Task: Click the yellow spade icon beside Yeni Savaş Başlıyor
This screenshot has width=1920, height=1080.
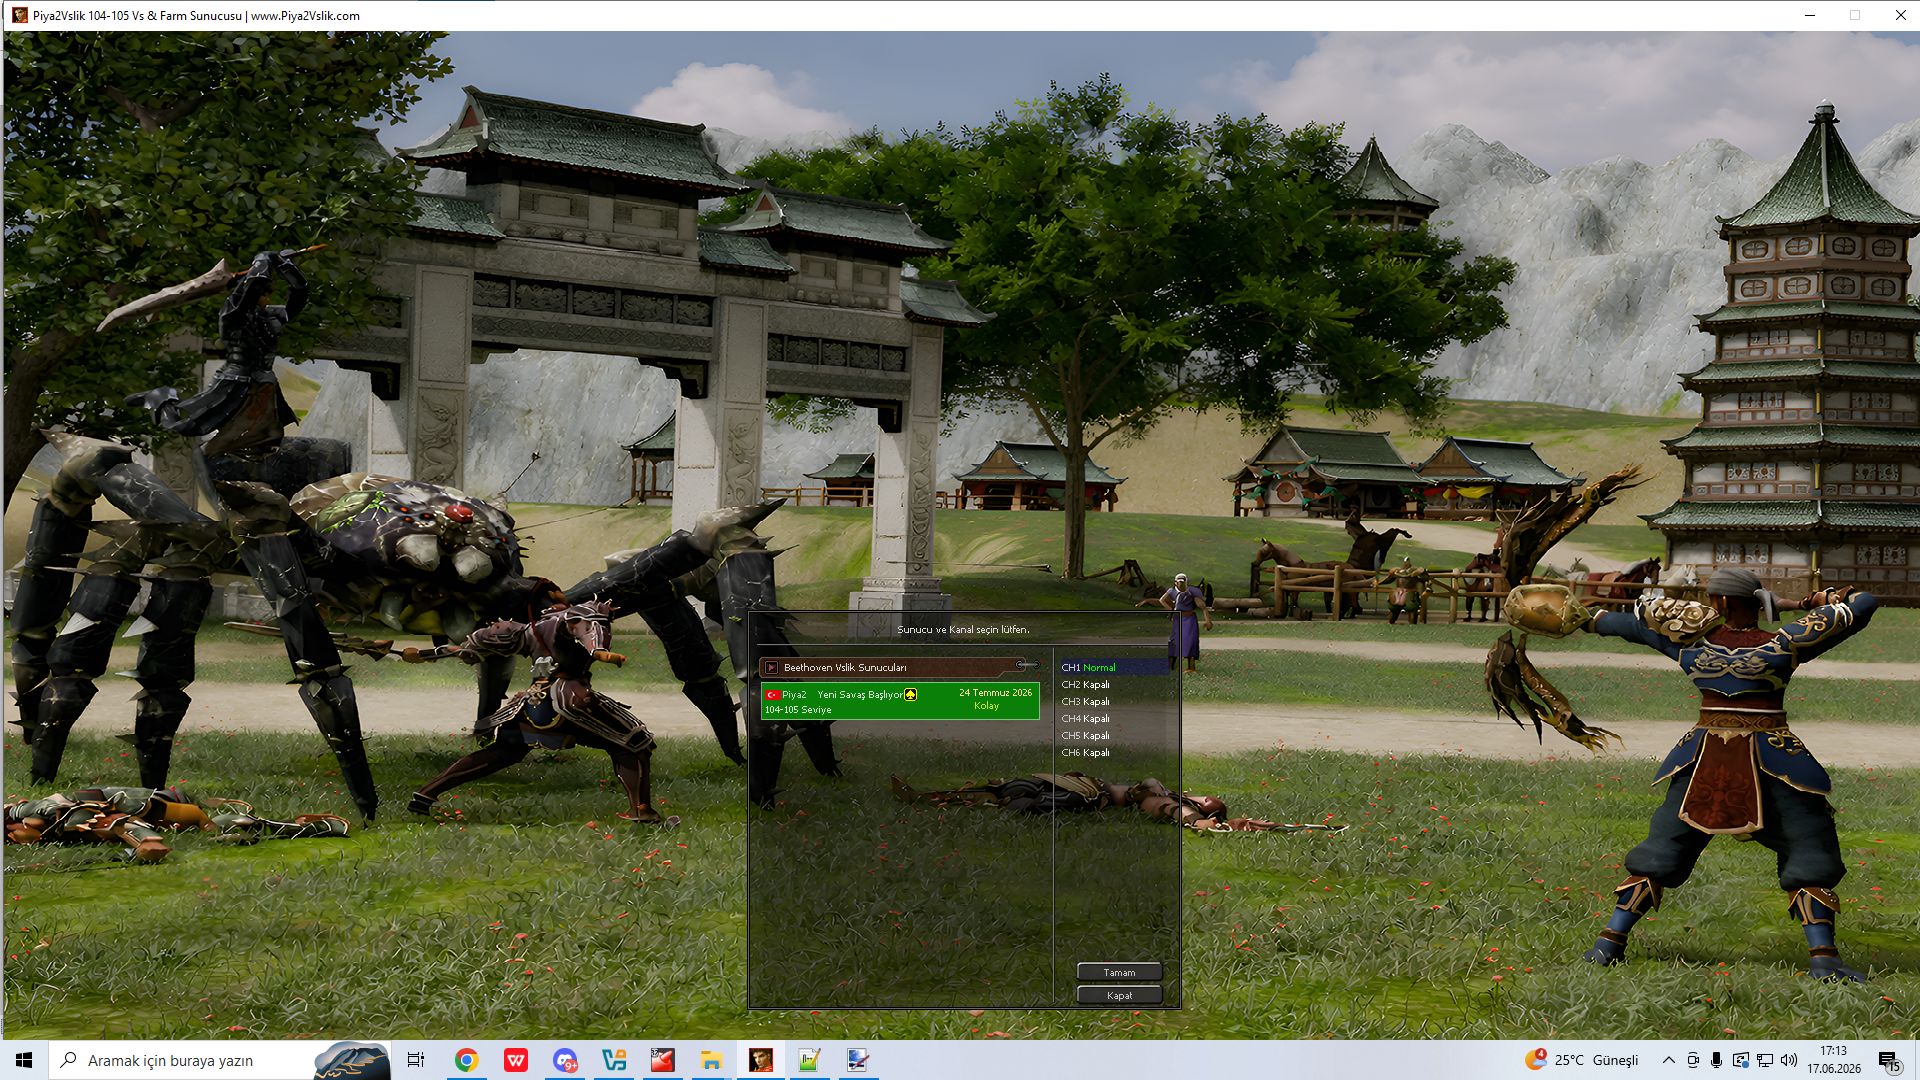Action: (x=910, y=695)
